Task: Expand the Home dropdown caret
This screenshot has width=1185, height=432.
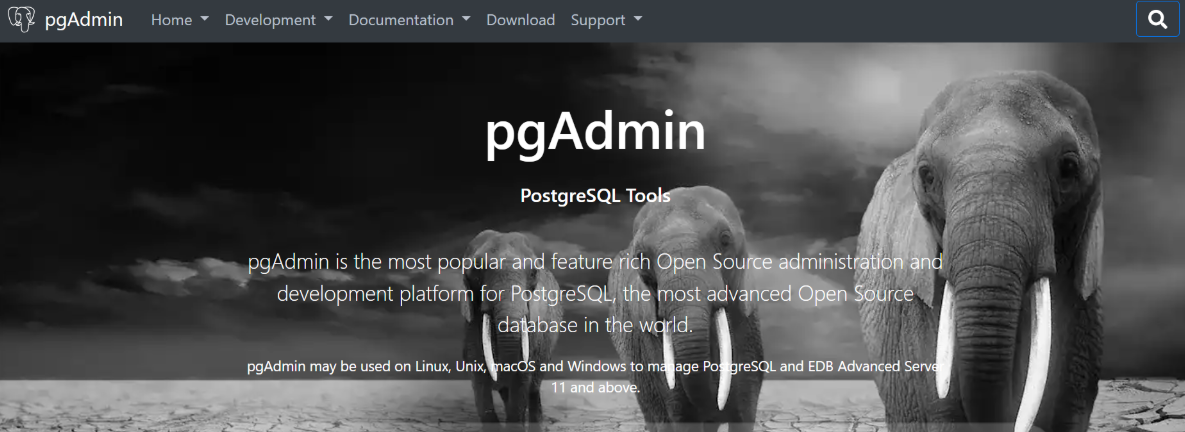Action: [x=204, y=20]
